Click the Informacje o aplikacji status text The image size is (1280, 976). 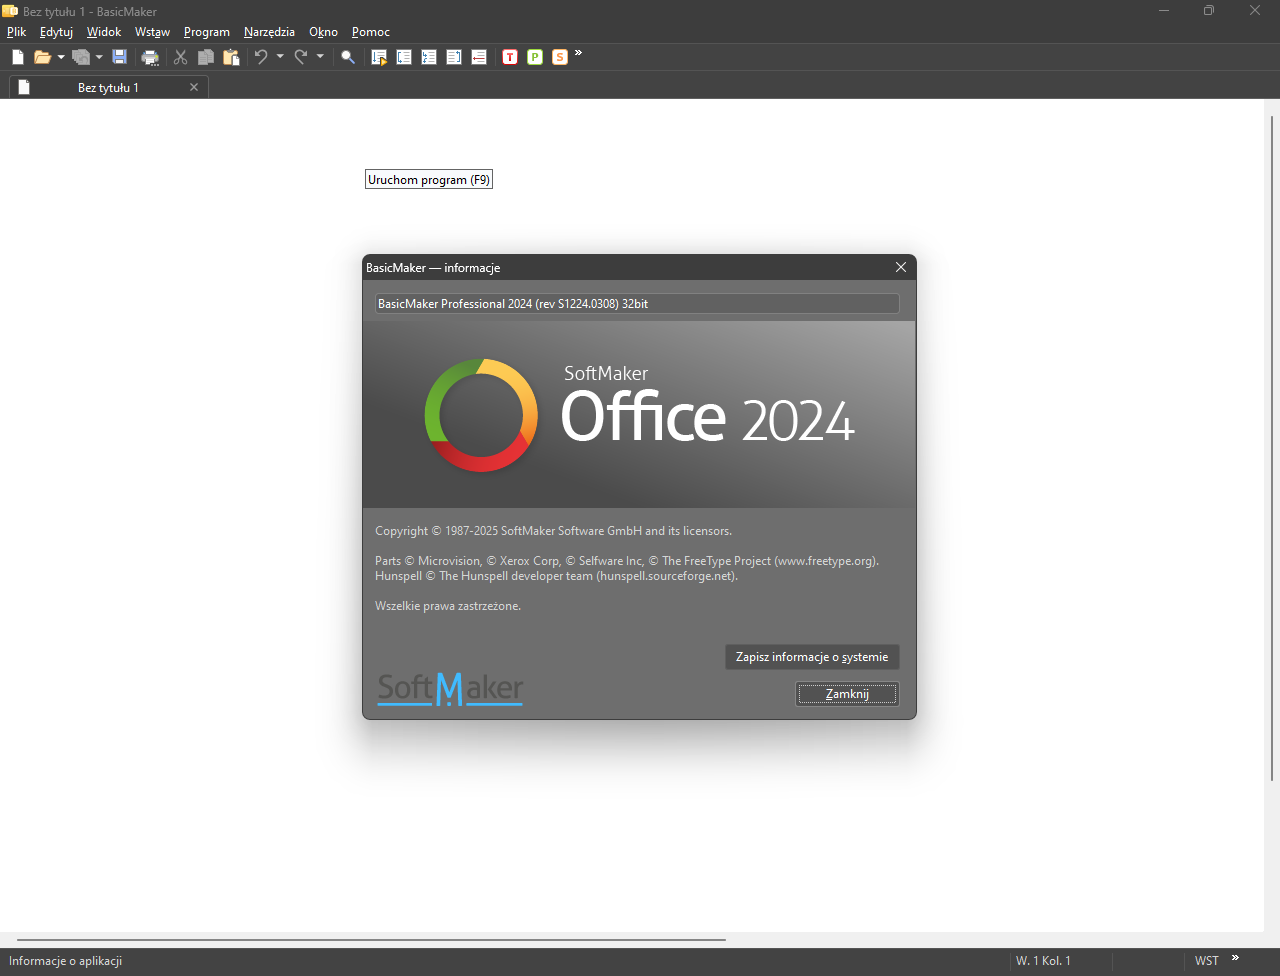click(x=66, y=961)
